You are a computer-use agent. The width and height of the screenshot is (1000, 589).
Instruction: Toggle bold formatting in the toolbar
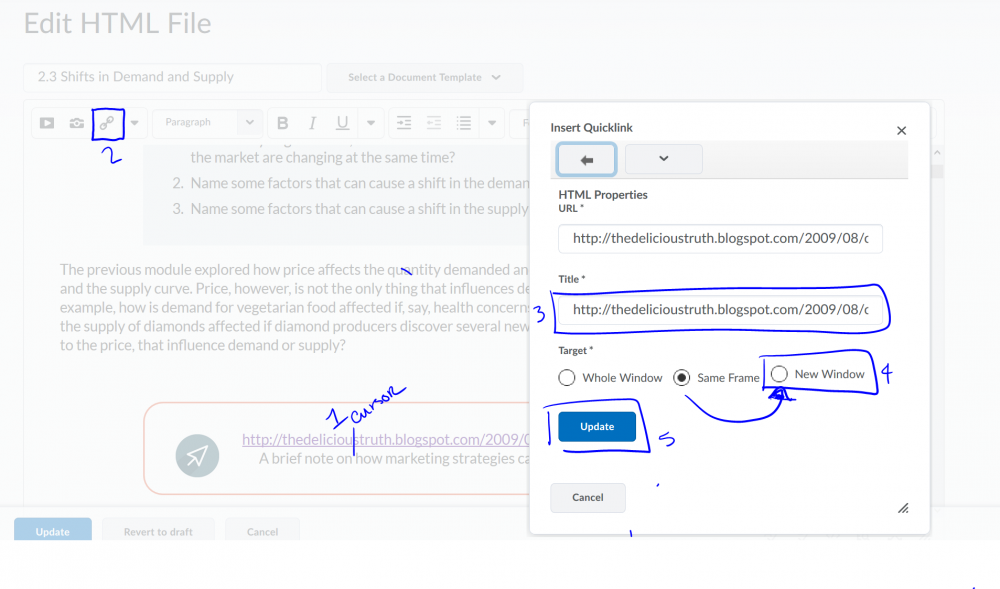pyautogui.click(x=283, y=123)
